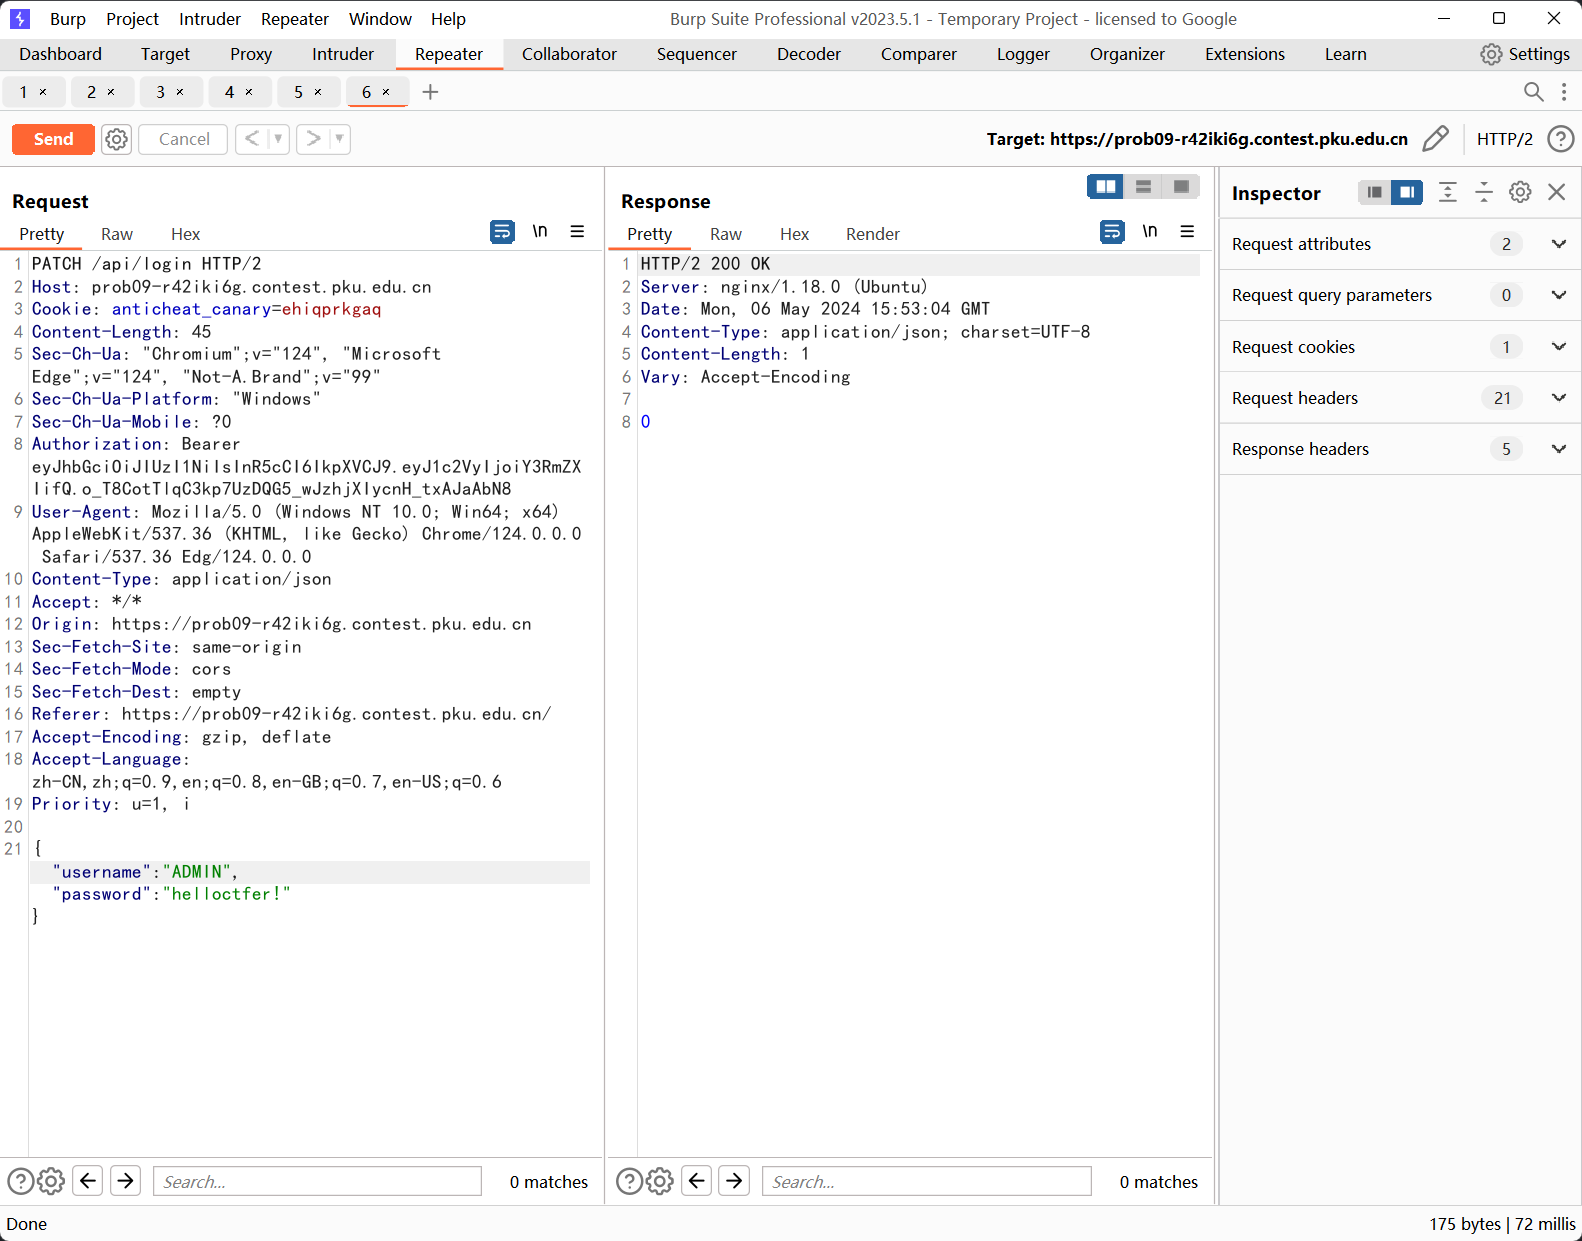1582x1241 pixels.
Task: Click HTTP/2 protocol toggle
Action: point(1504,139)
